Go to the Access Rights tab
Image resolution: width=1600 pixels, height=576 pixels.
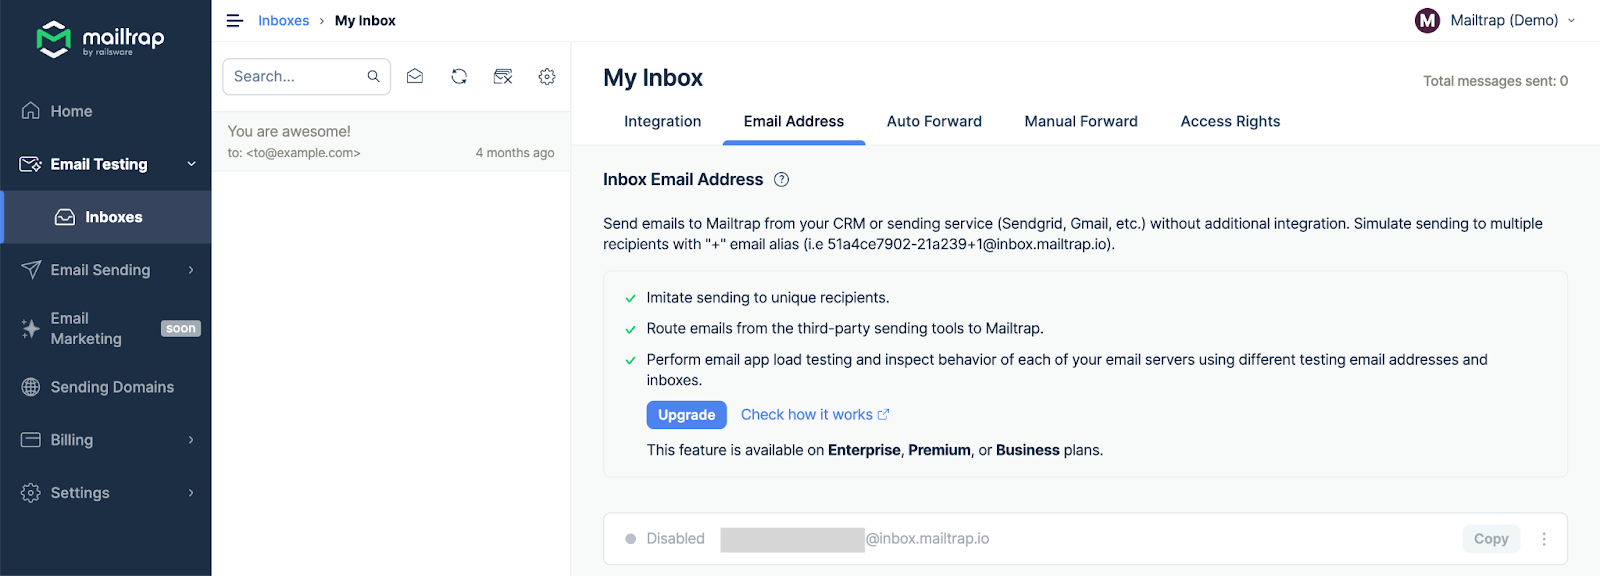click(1230, 121)
